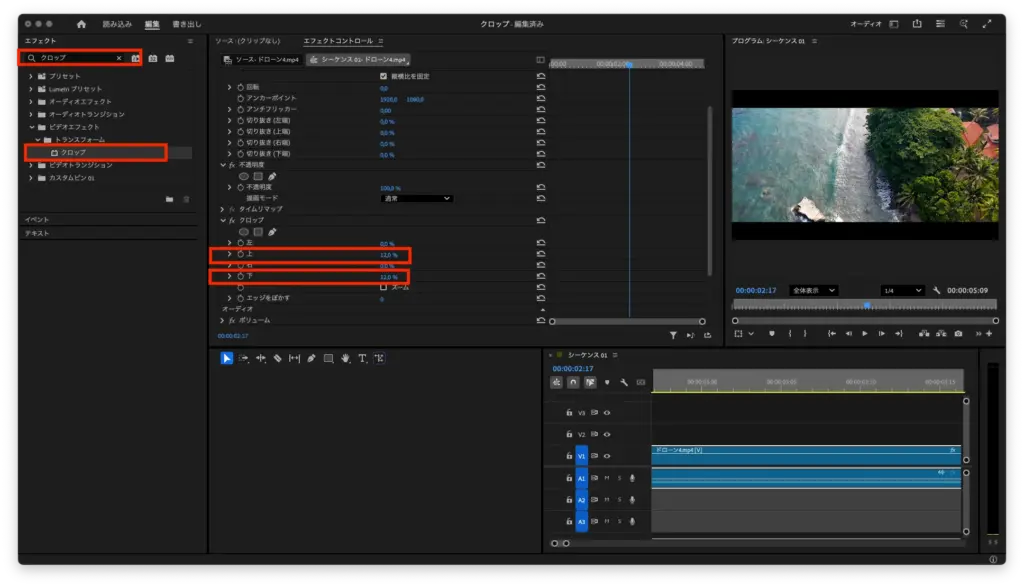Select the クロップ effect in the list
The height and width of the screenshot is (587, 1024).
[x=73, y=152]
